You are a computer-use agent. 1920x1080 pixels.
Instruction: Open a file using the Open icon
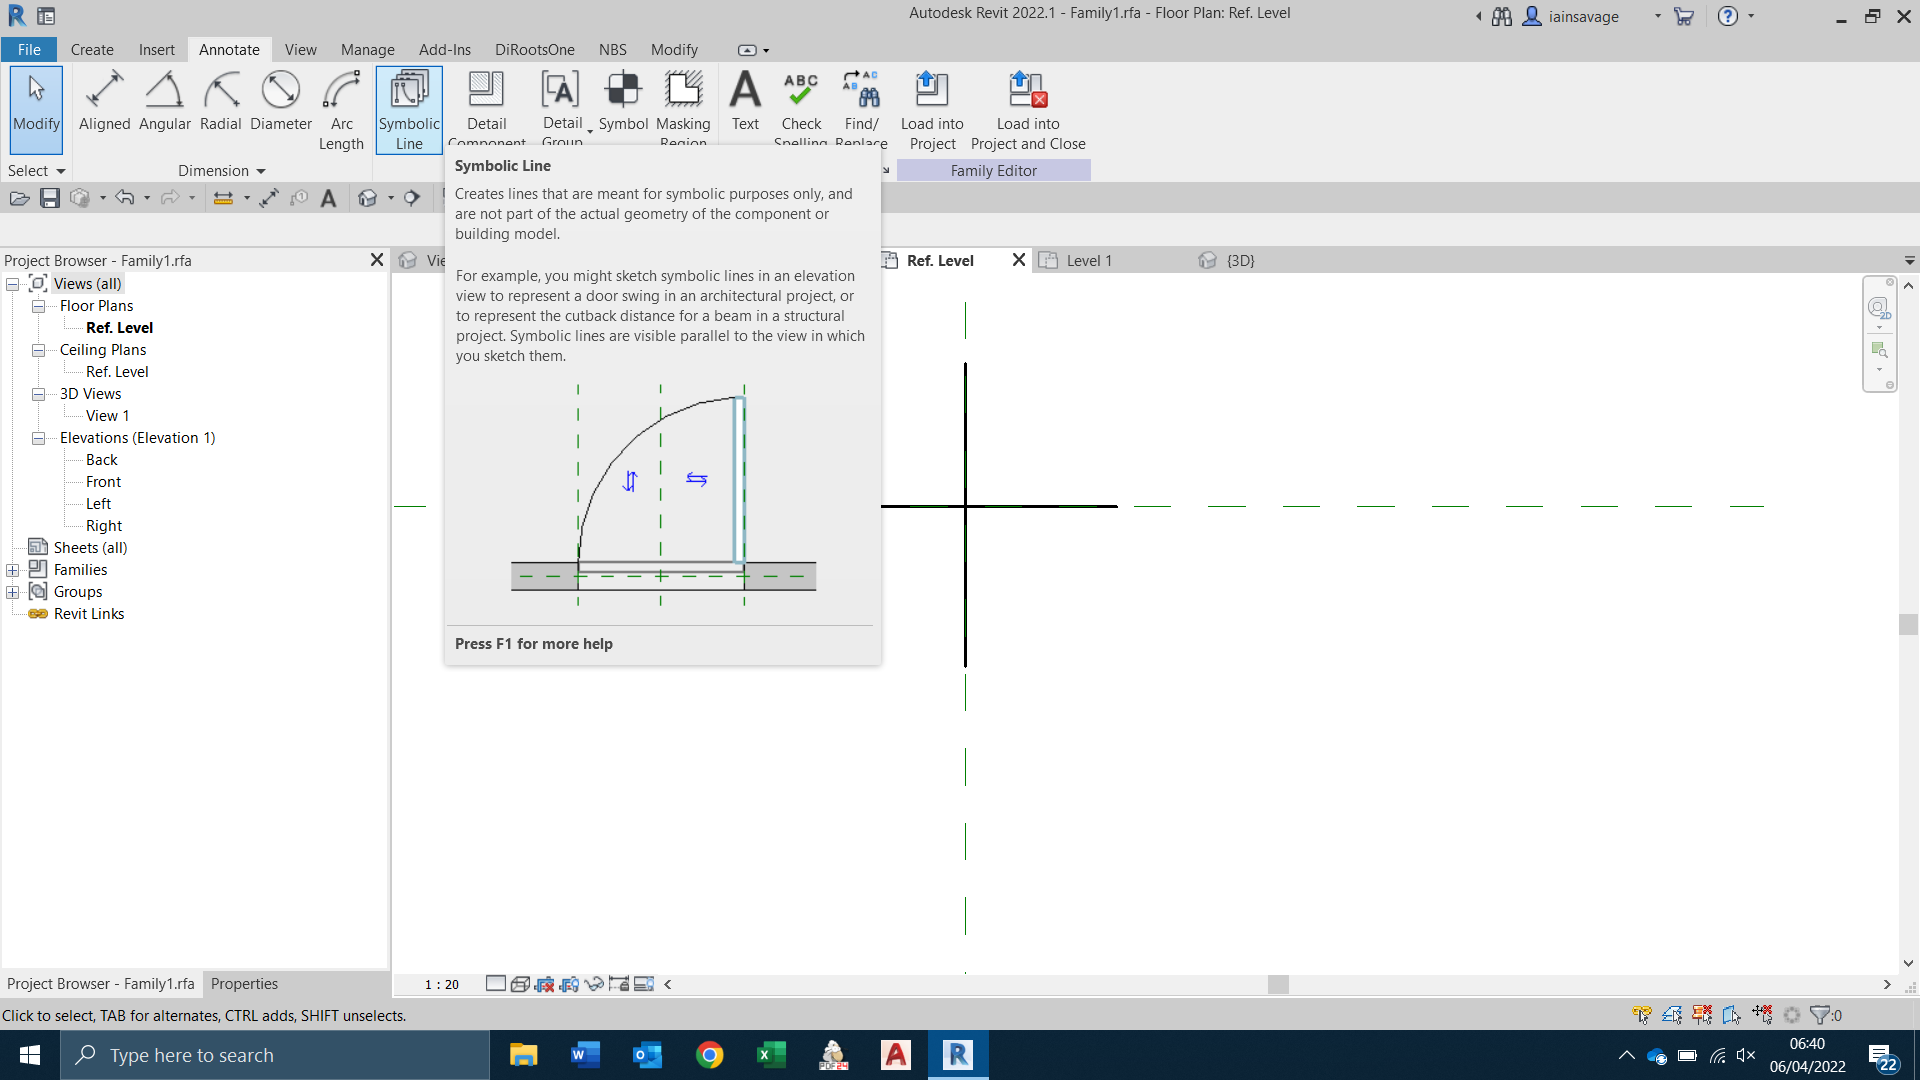coord(19,198)
